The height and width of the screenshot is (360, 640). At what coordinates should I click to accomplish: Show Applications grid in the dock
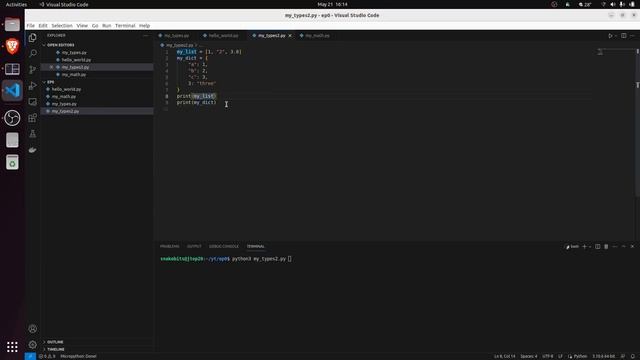point(12,347)
